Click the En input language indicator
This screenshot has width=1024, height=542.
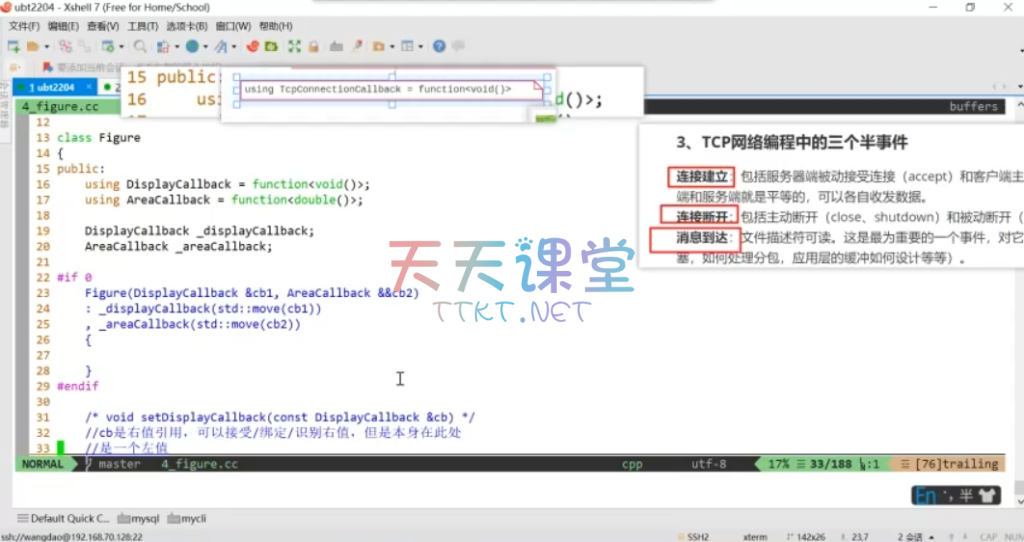926,494
